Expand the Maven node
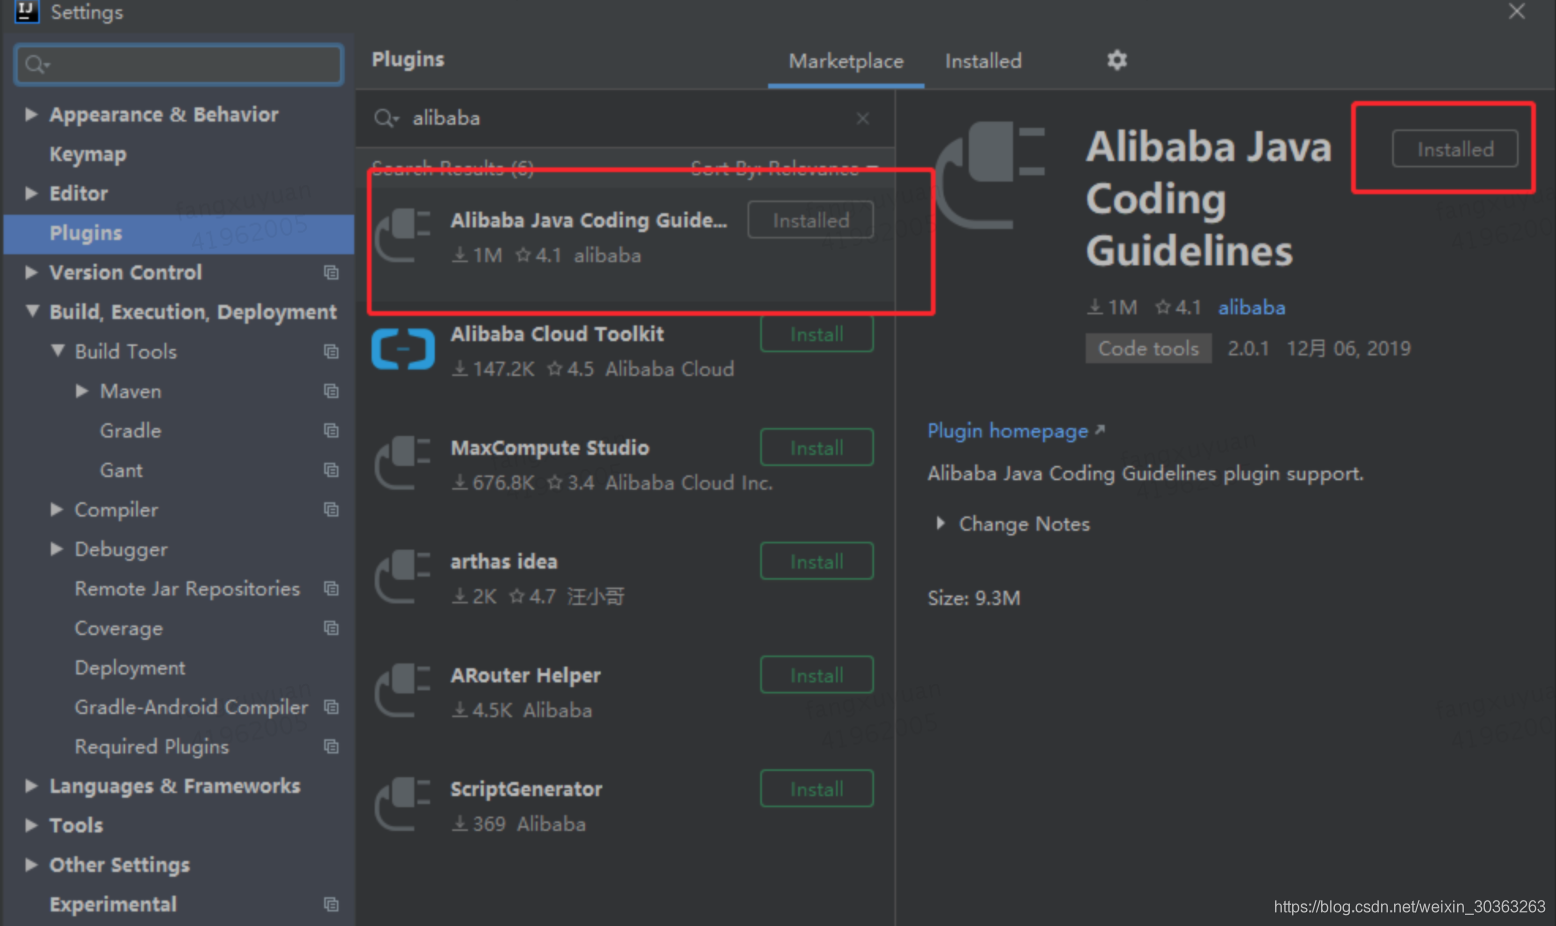The width and height of the screenshot is (1556, 926). tap(82, 391)
